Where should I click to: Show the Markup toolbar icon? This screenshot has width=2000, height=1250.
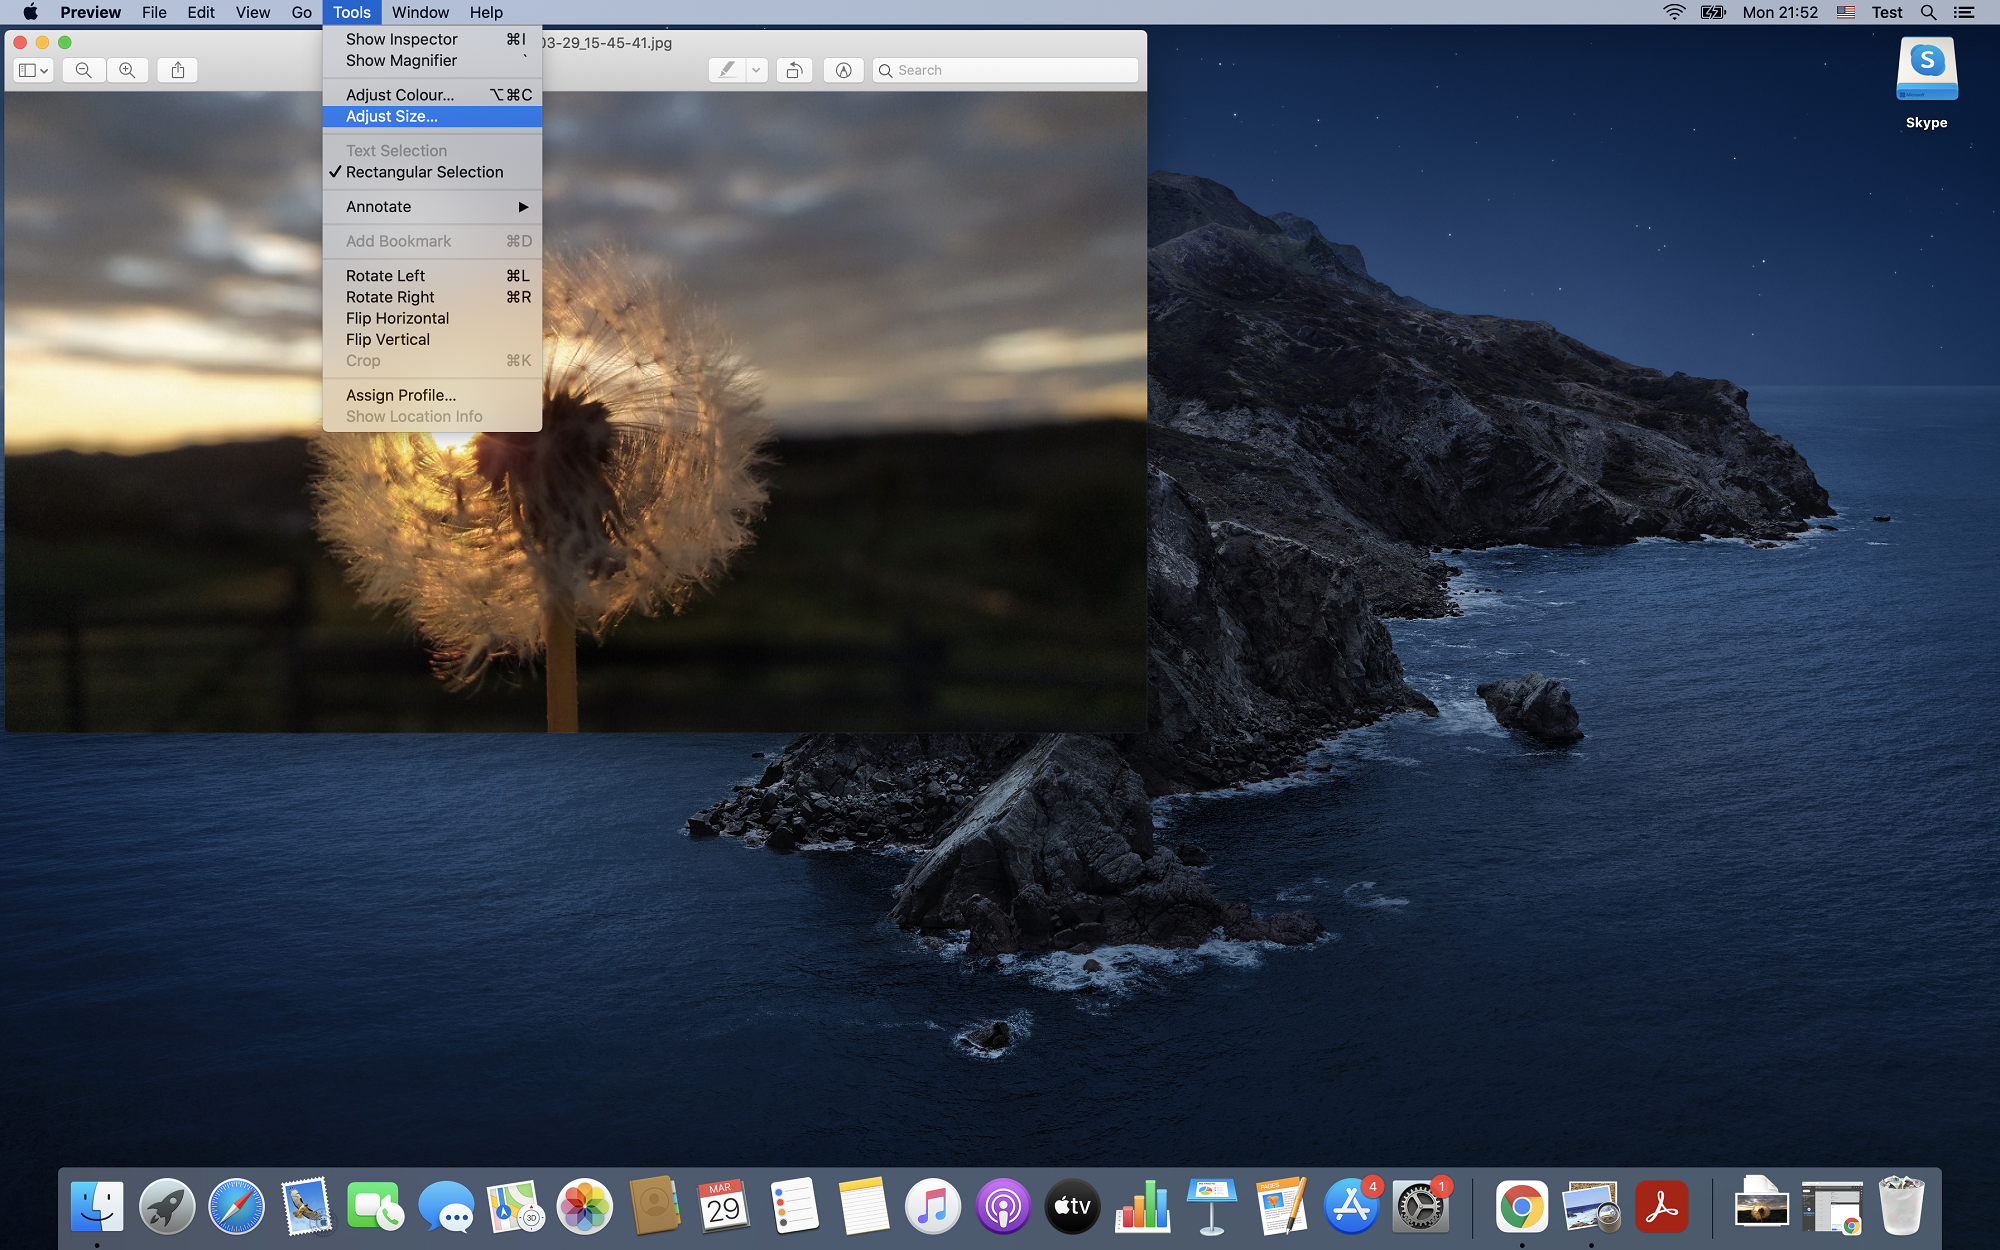coord(843,70)
